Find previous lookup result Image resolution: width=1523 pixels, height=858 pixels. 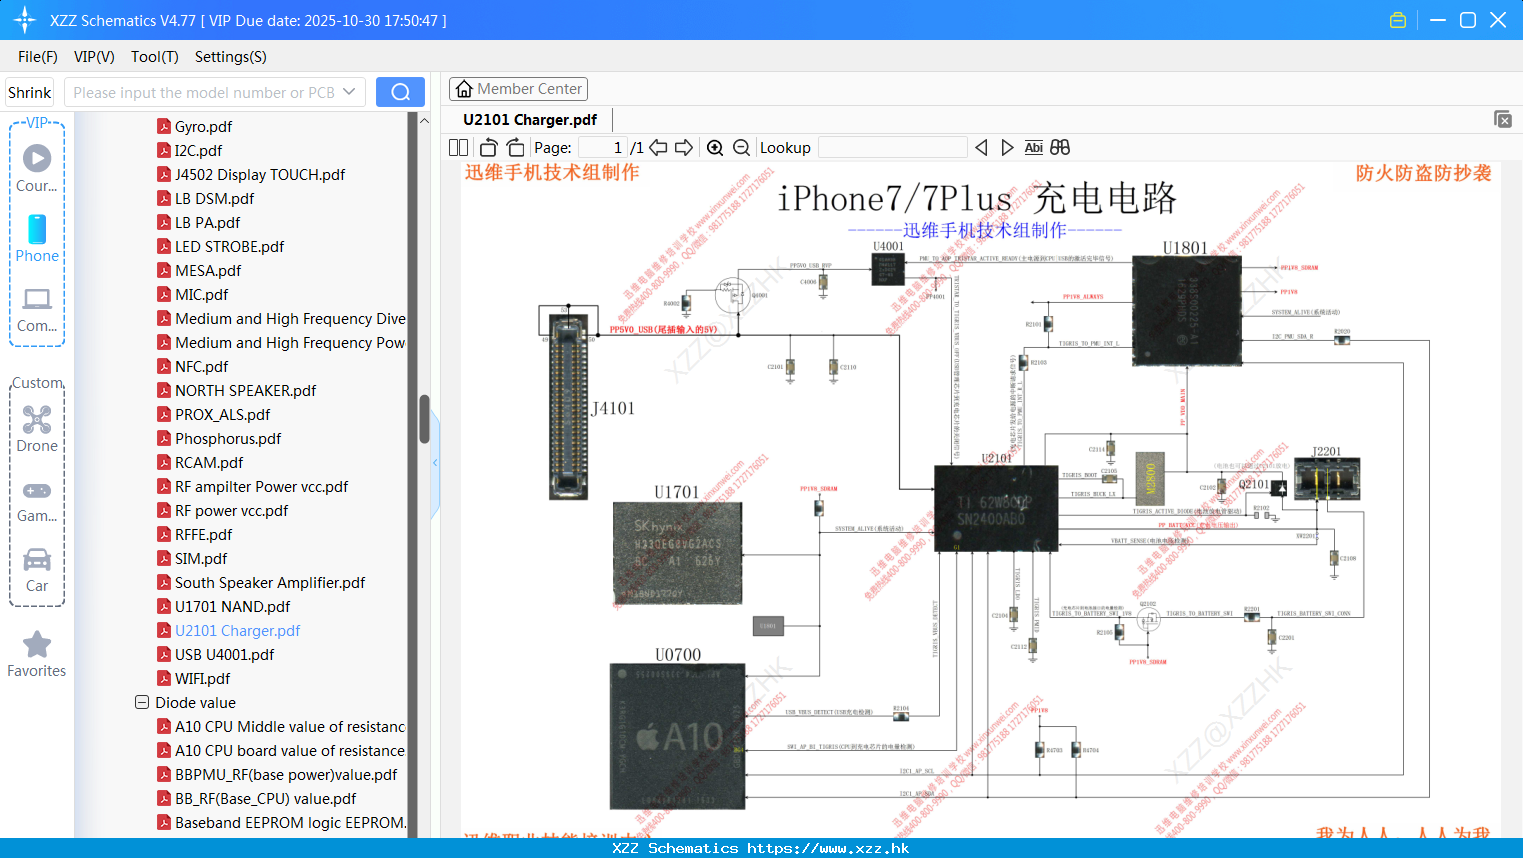(x=981, y=147)
